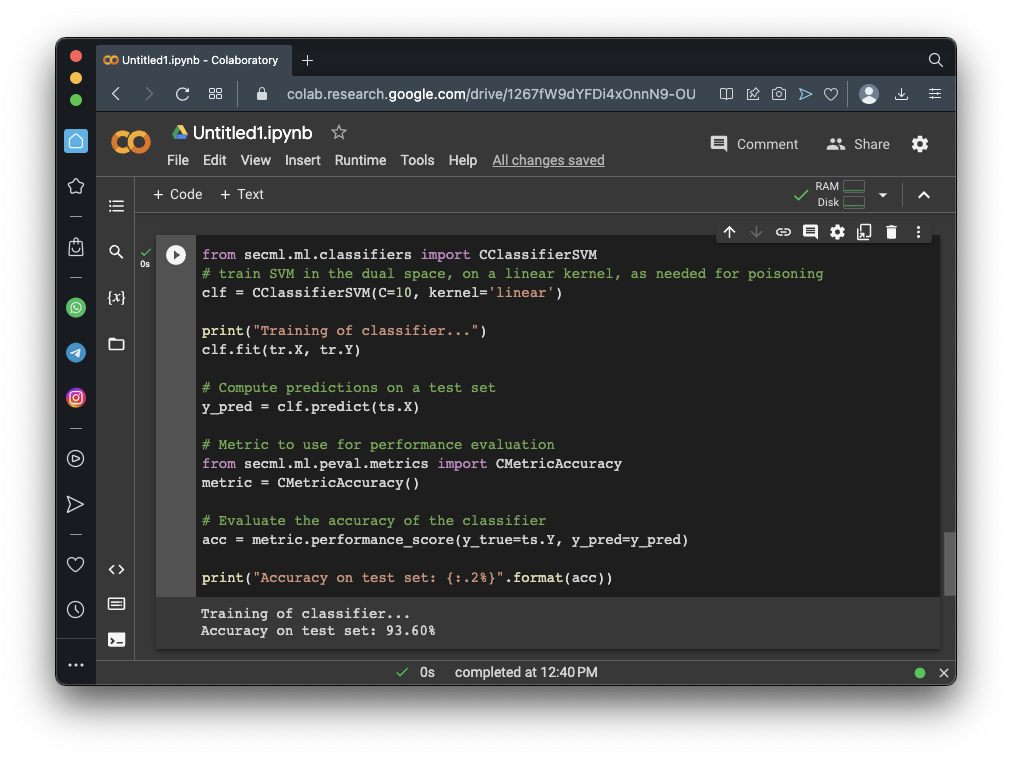The height and width of the screenshot is (759, 1012).
Task: Open Colab settings gear
Action: point(920,144)
